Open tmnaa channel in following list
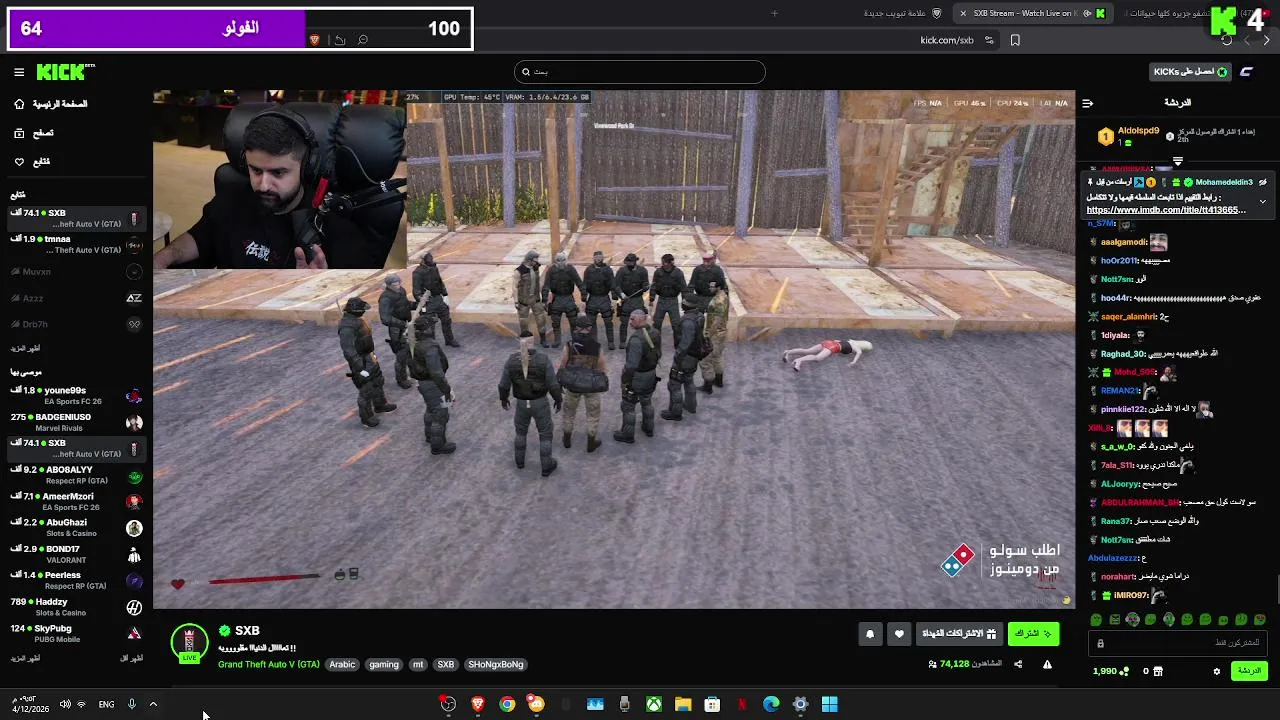The height and width of the screenshot is (720, 1280). 77,244
